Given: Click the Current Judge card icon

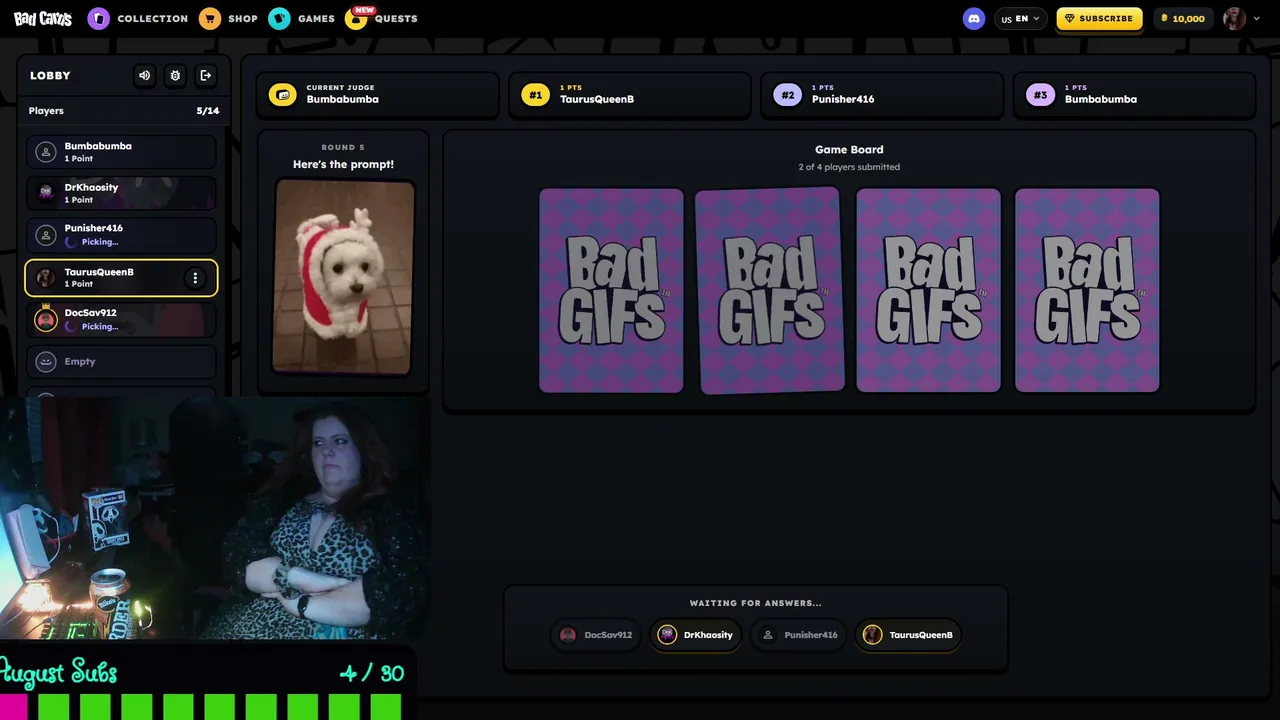Looking at the screenshot, I should (x=283, y=95).
